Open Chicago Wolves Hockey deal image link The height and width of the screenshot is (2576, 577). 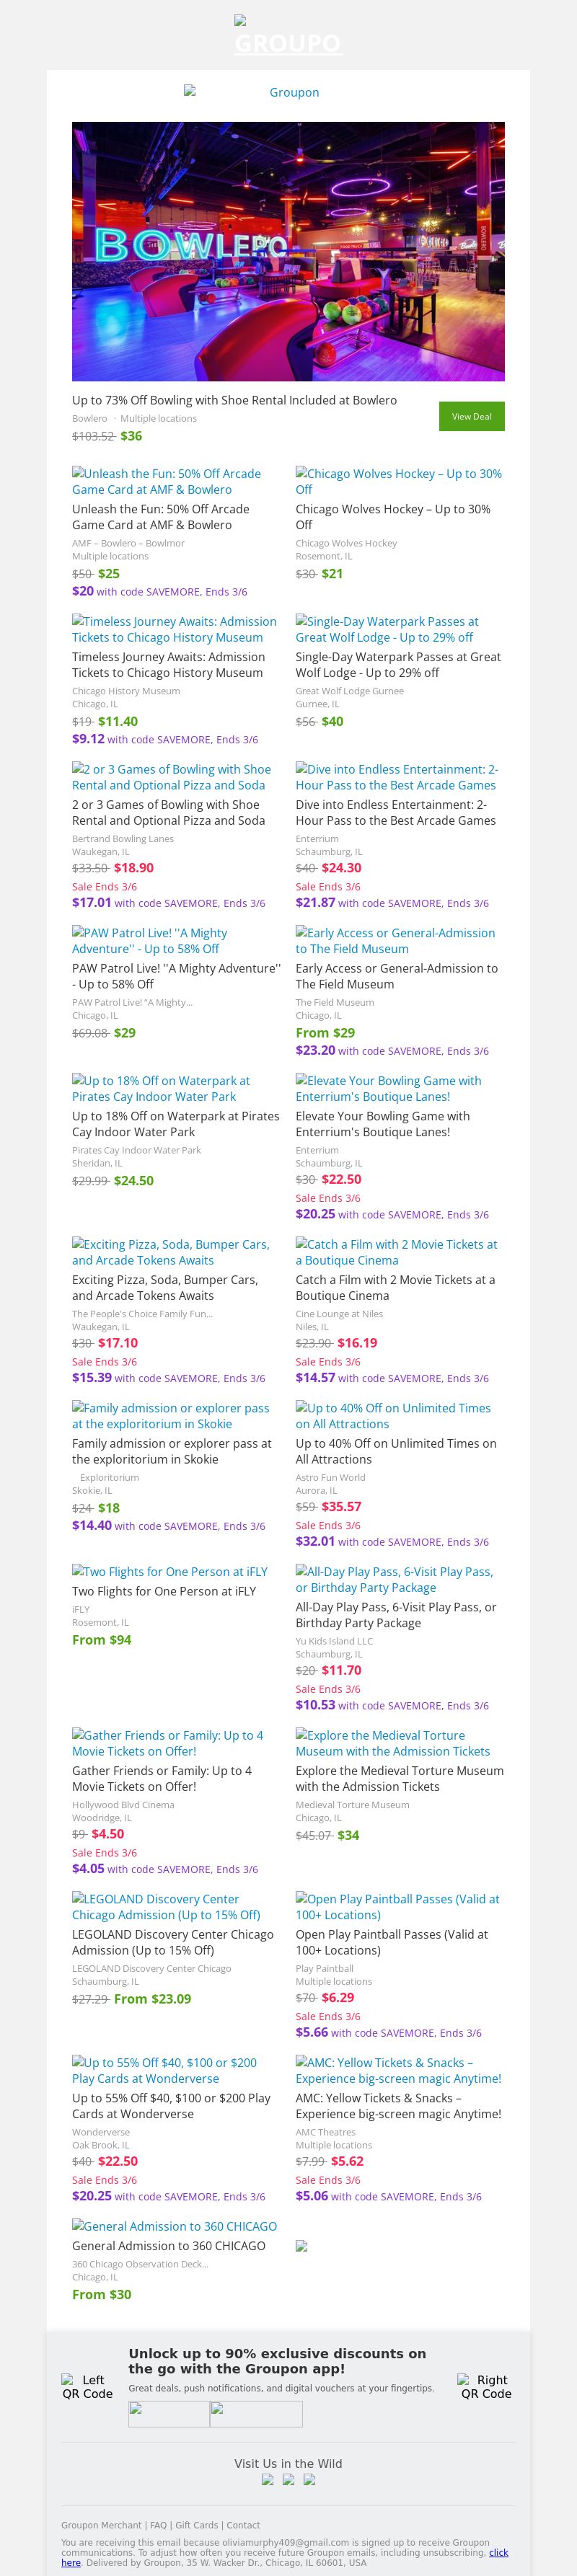pyautogui.click(x=398, y=481)
